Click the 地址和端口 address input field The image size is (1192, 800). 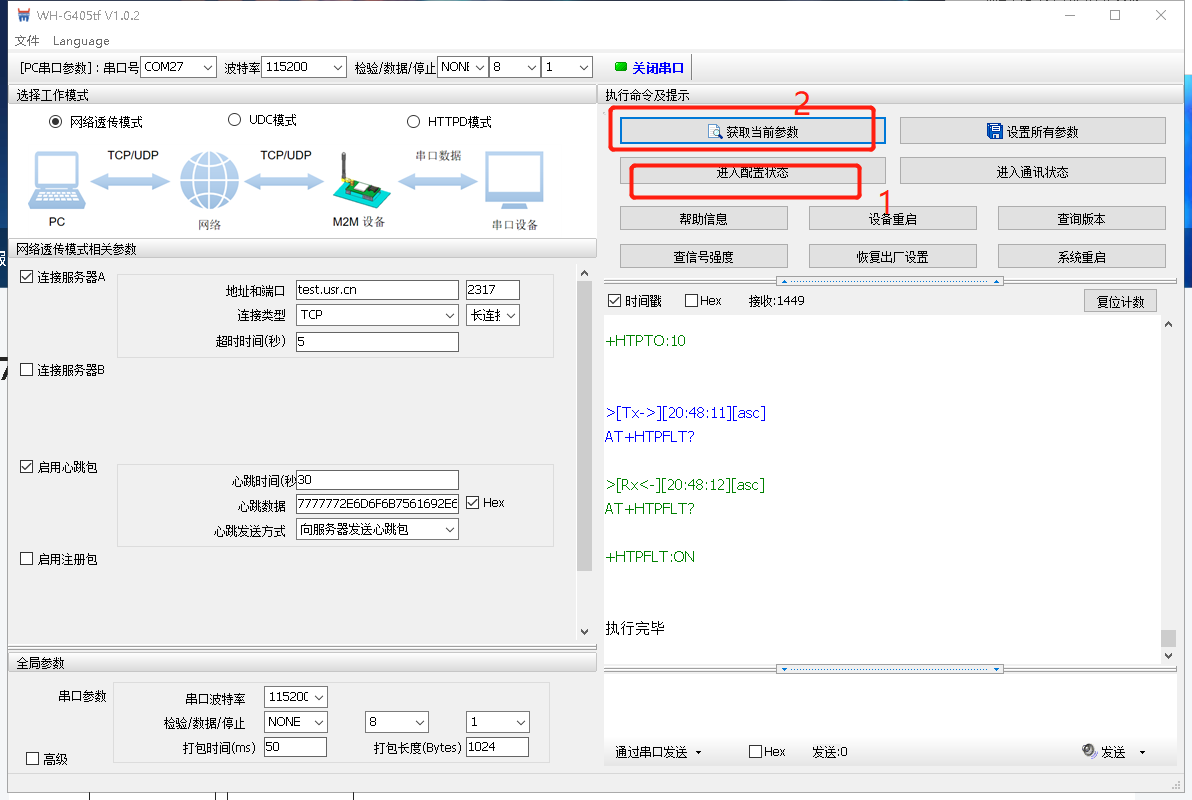[x=376, y=290]
